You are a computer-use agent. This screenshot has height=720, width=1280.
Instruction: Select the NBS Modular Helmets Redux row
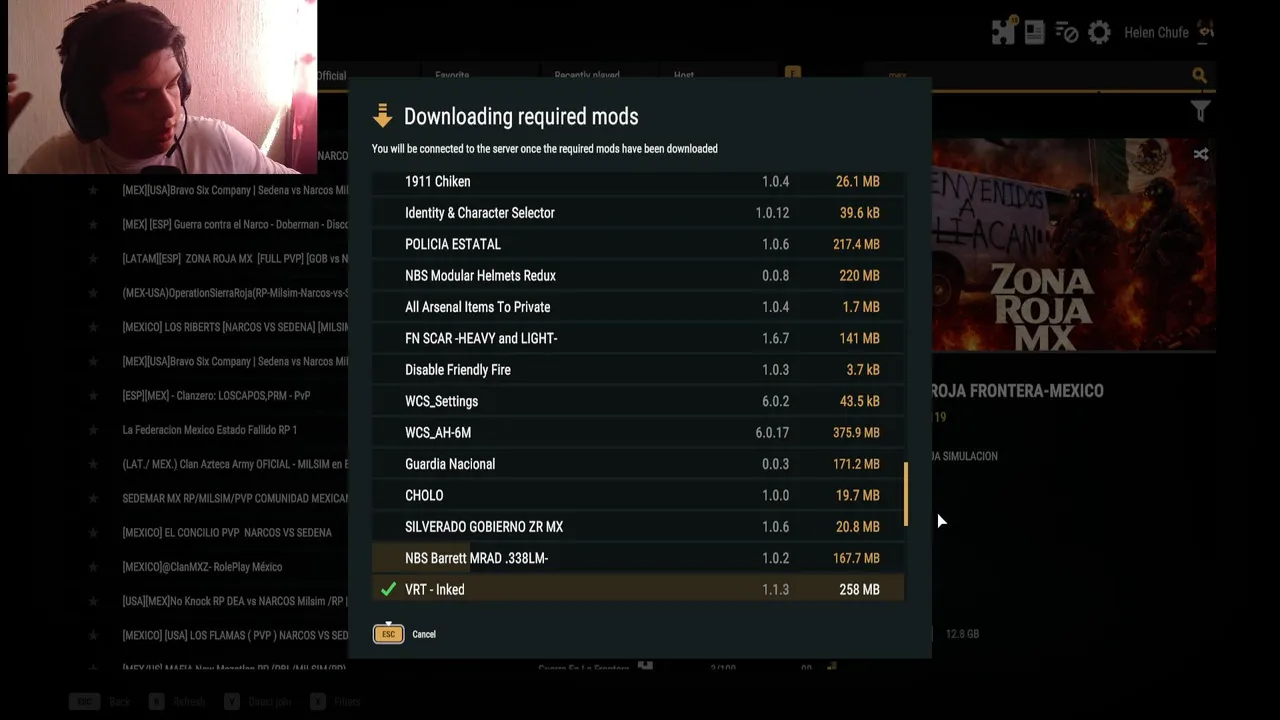pyautogui.click(x=638, y=276)
